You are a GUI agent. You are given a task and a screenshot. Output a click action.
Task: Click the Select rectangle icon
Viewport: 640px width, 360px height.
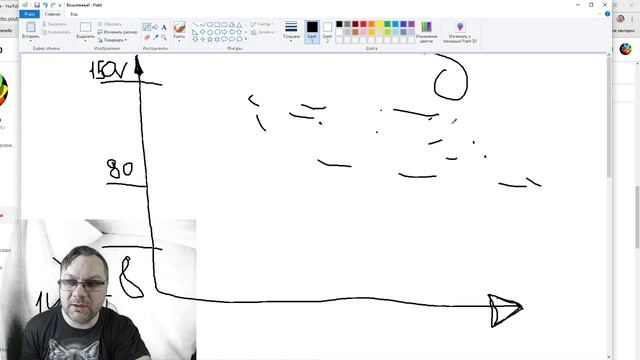[85, 27]
